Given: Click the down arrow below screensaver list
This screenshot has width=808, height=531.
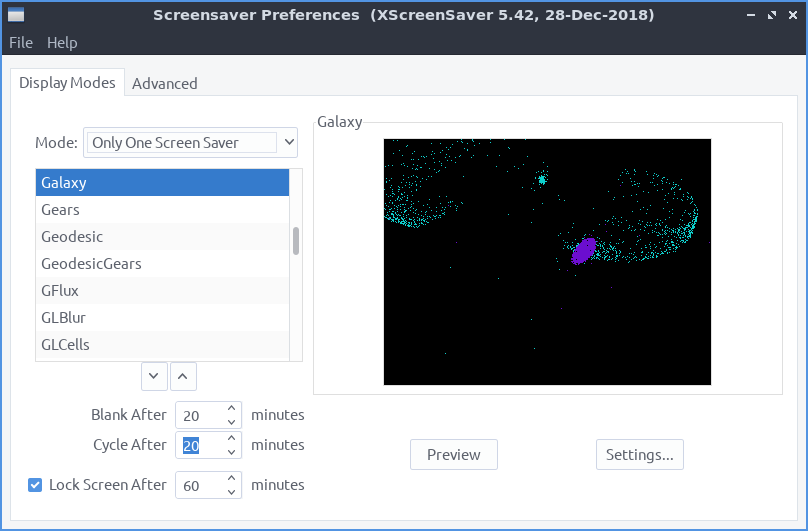Looking at the screenshot, I should [x=153, y=376].
